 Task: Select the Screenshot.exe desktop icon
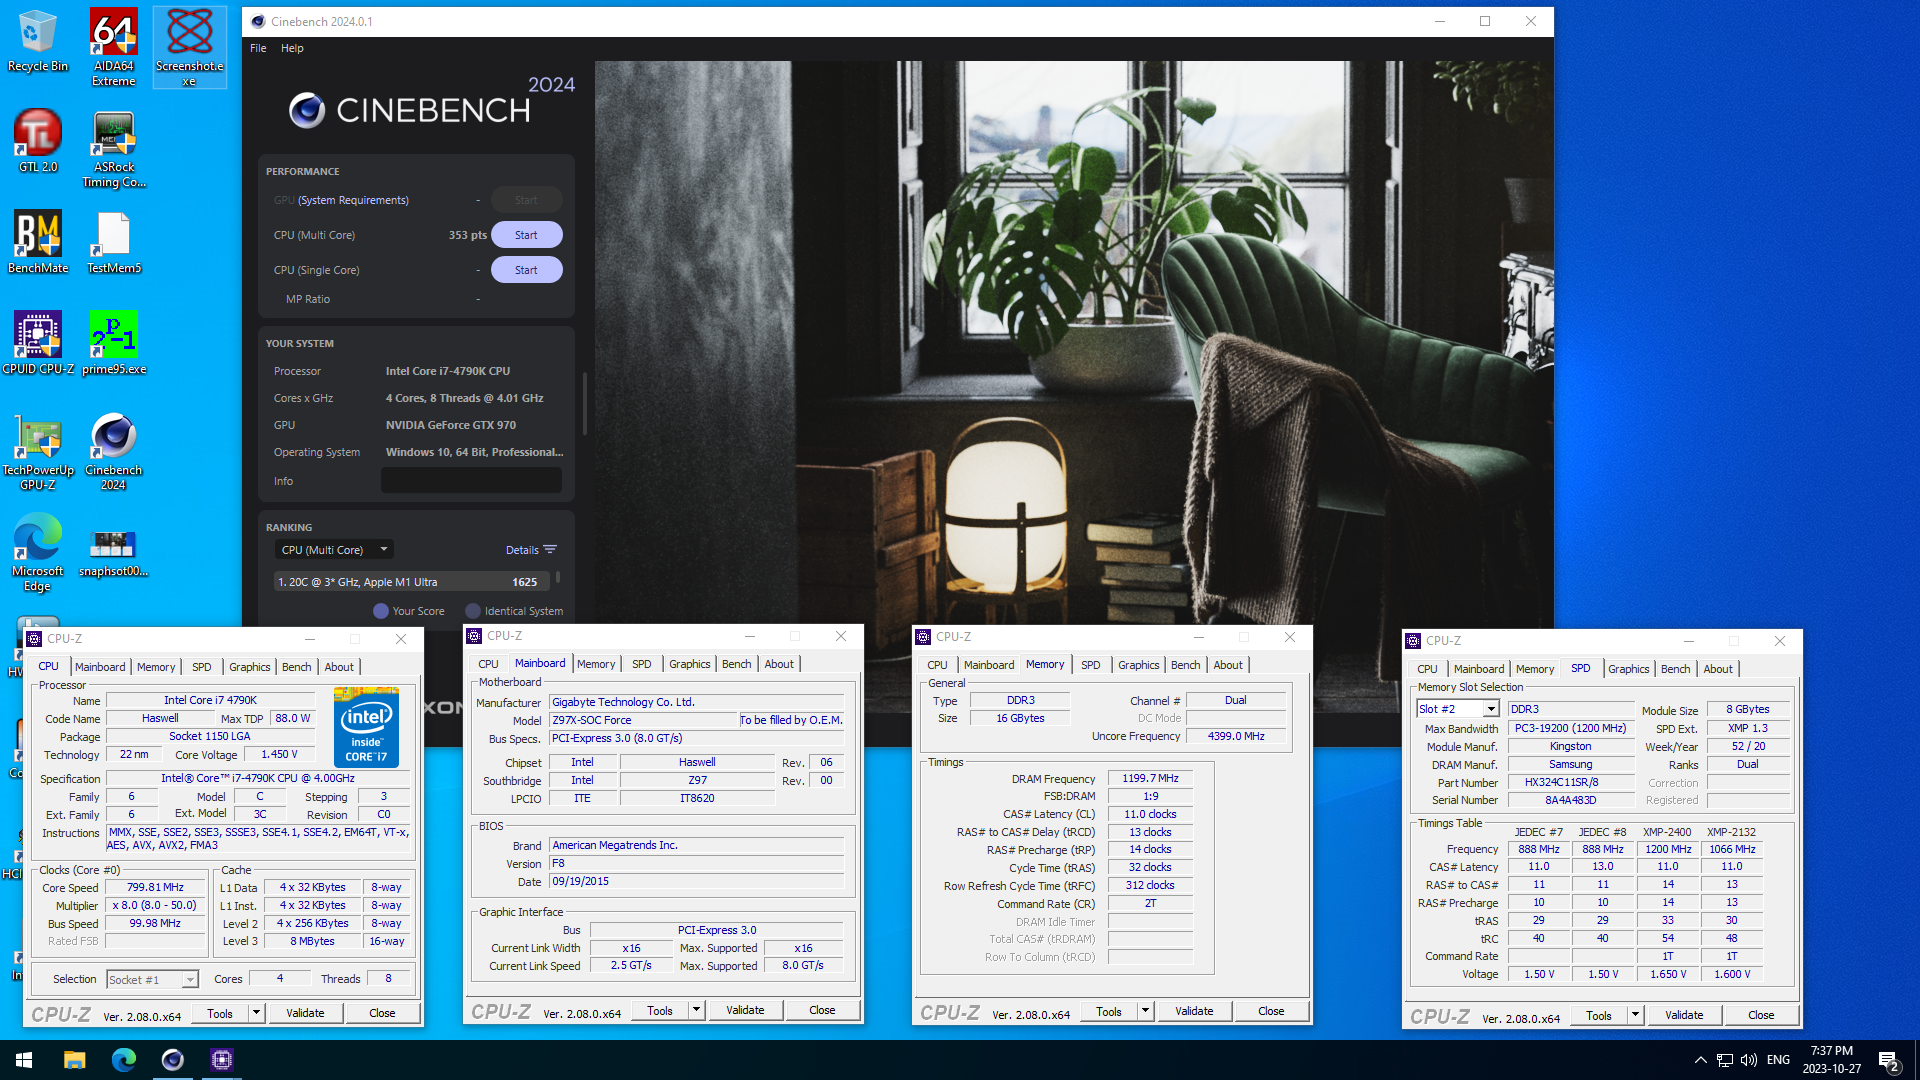tap(189, 47)
